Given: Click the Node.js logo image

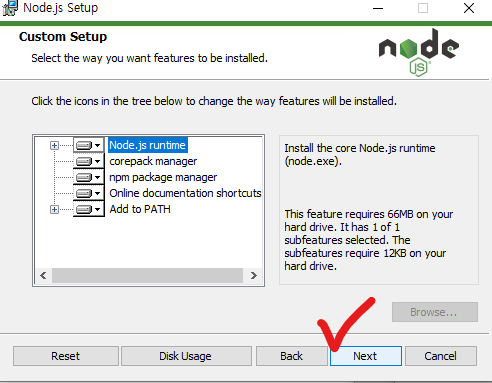Looking at the screenshot, I should tap(419, 53).
